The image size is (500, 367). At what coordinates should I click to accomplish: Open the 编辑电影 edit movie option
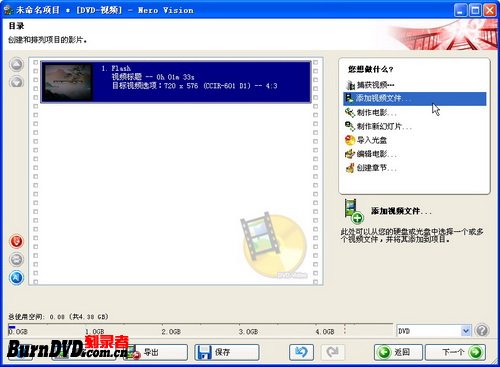[x=371, y=154]
